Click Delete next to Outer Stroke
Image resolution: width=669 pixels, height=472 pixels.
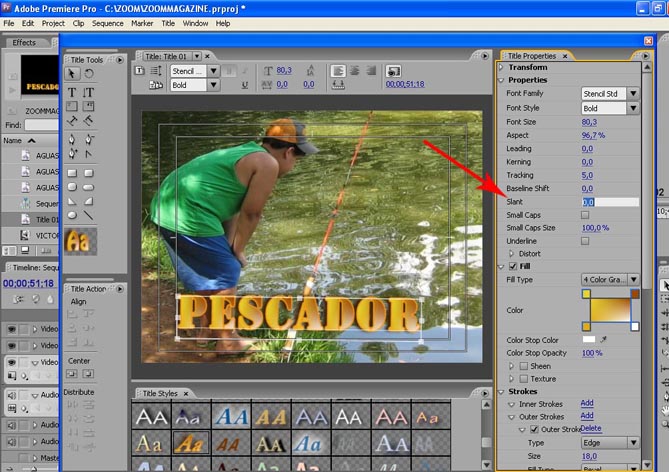591,428
